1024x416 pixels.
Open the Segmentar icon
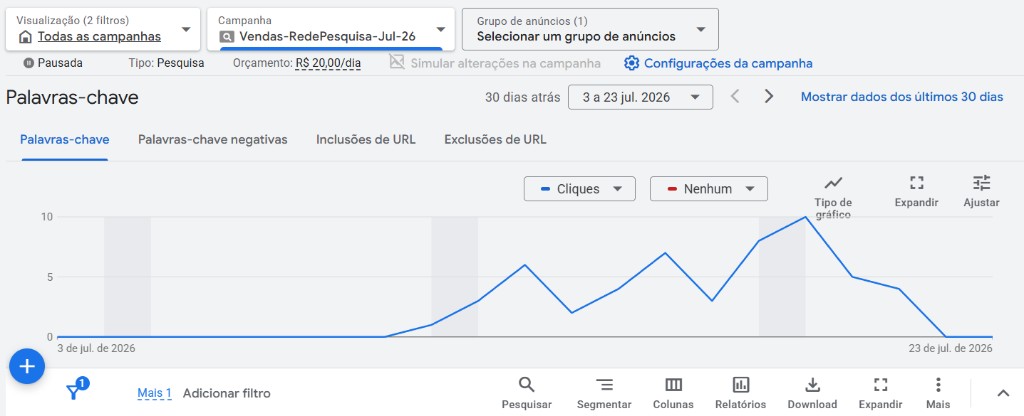[604, 384]
